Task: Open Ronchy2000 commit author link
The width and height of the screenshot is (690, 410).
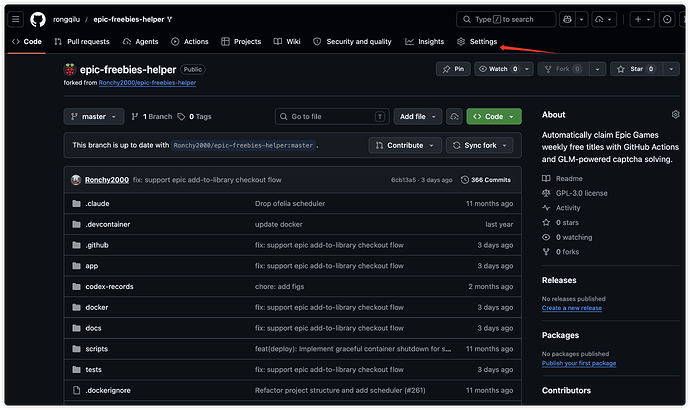Action: point(107,180)
